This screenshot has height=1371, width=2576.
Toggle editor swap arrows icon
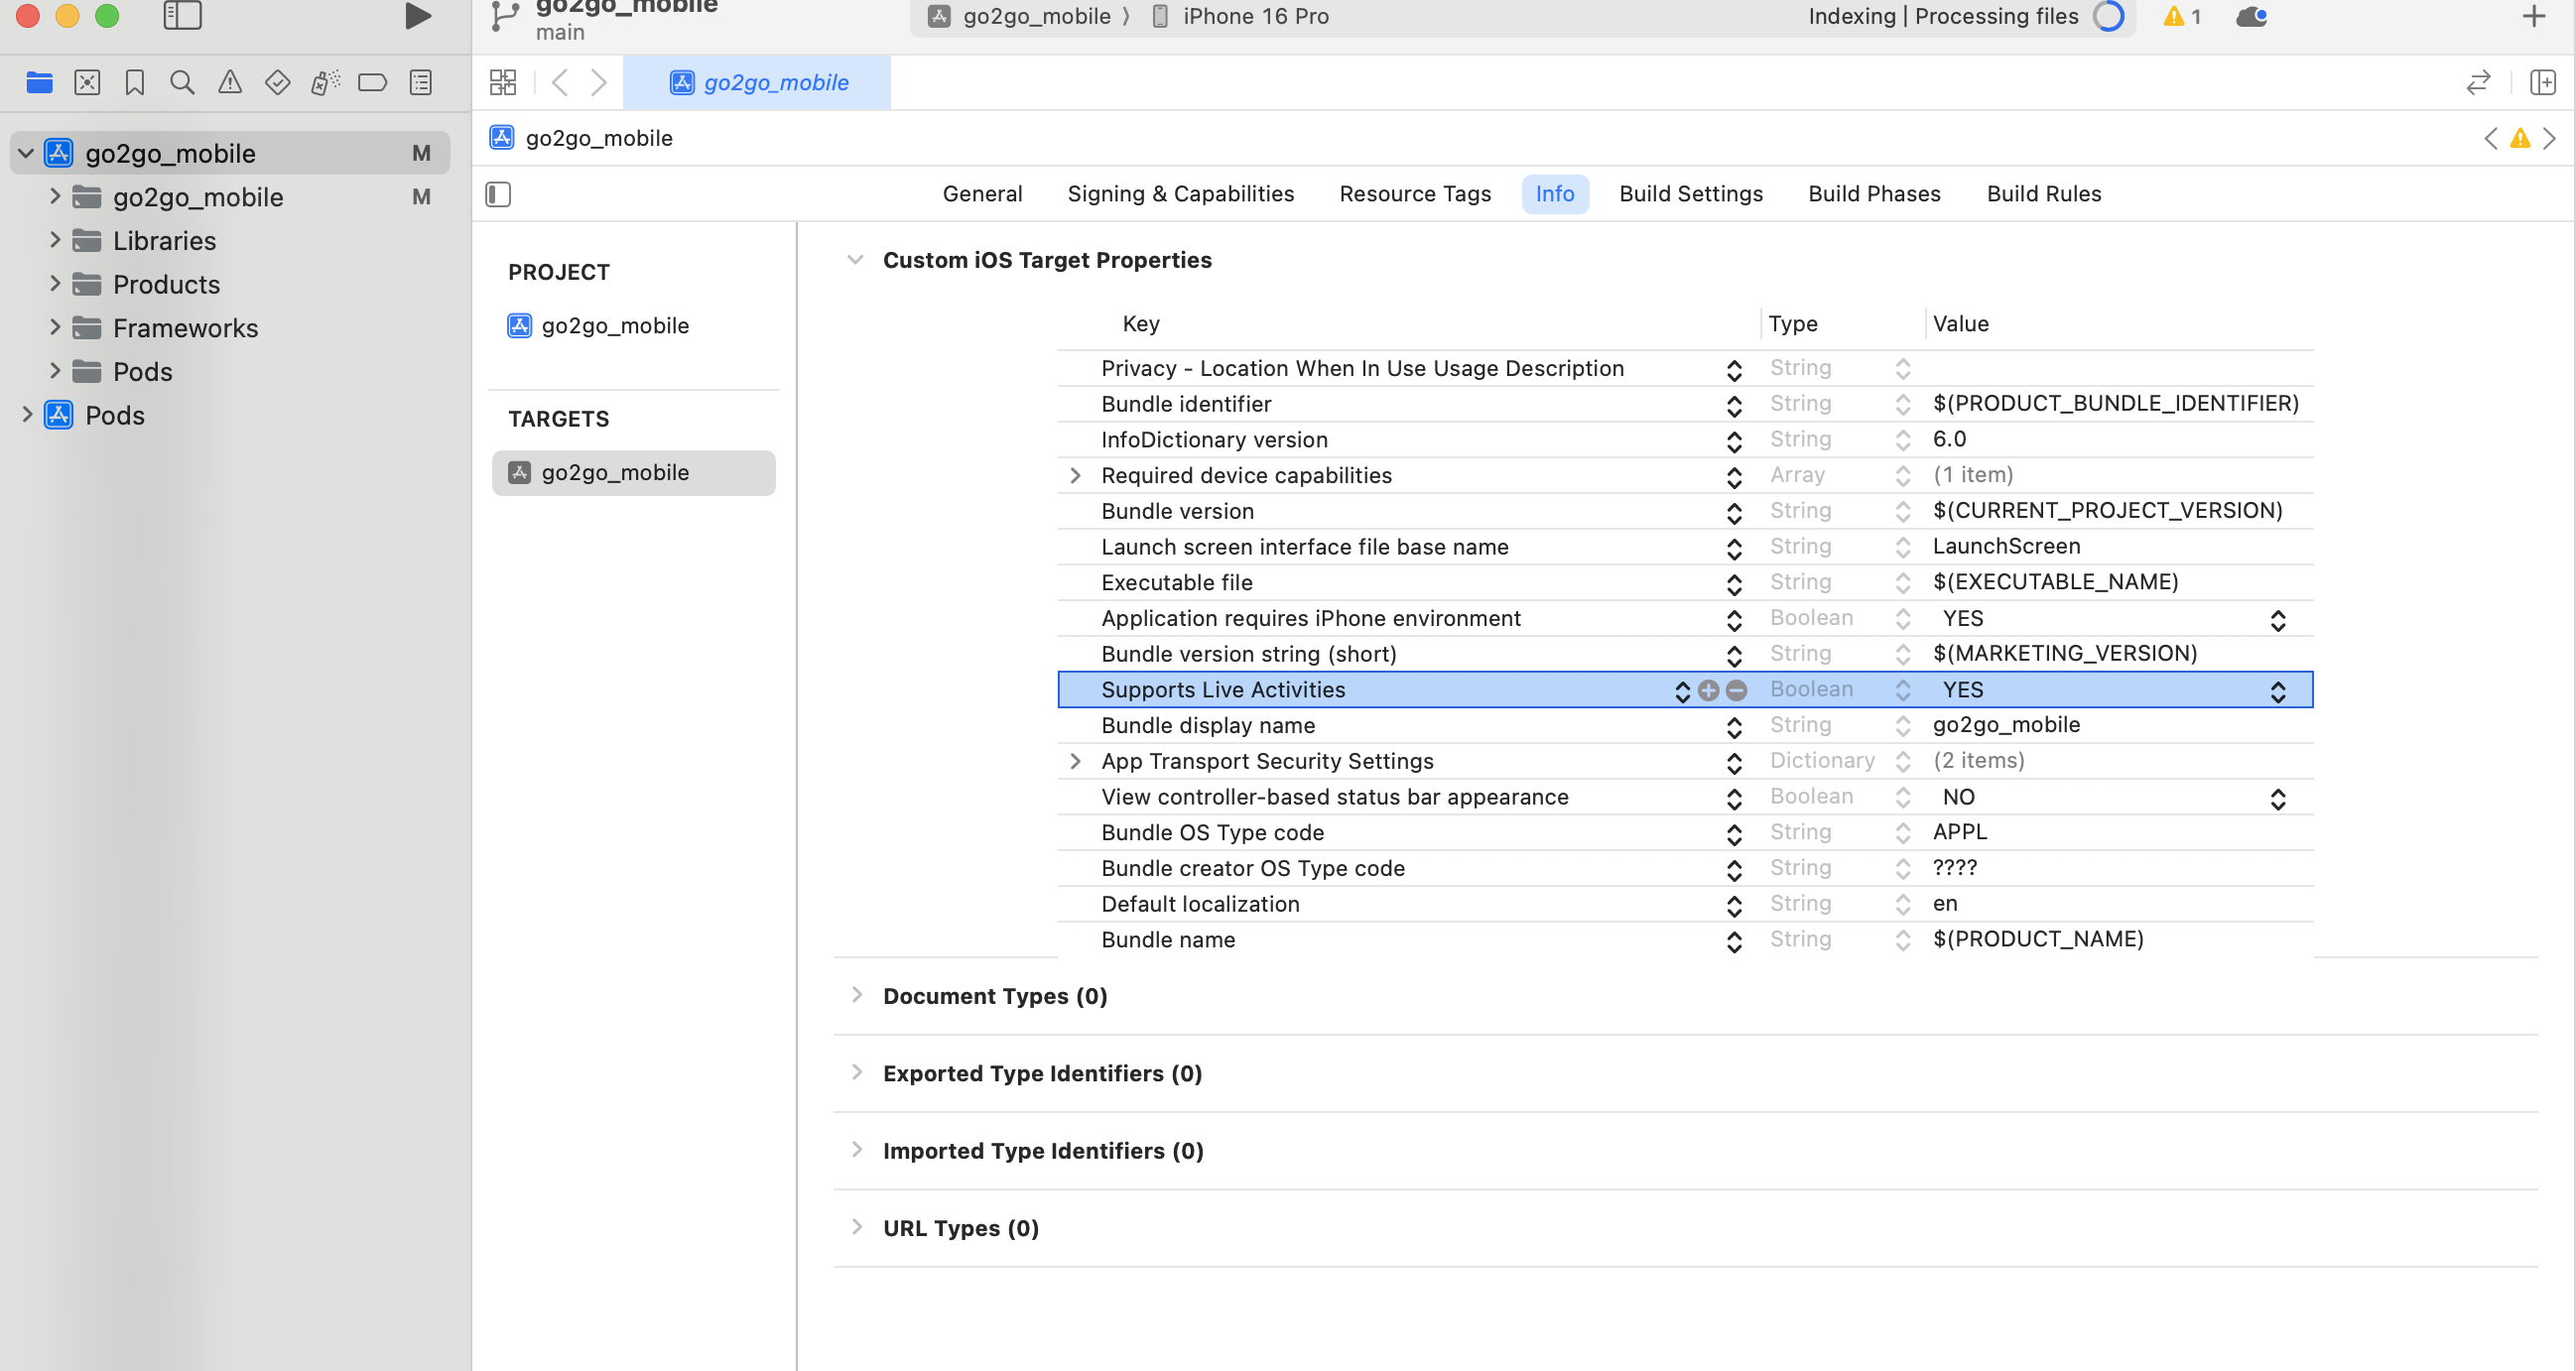pos(2478,82)
